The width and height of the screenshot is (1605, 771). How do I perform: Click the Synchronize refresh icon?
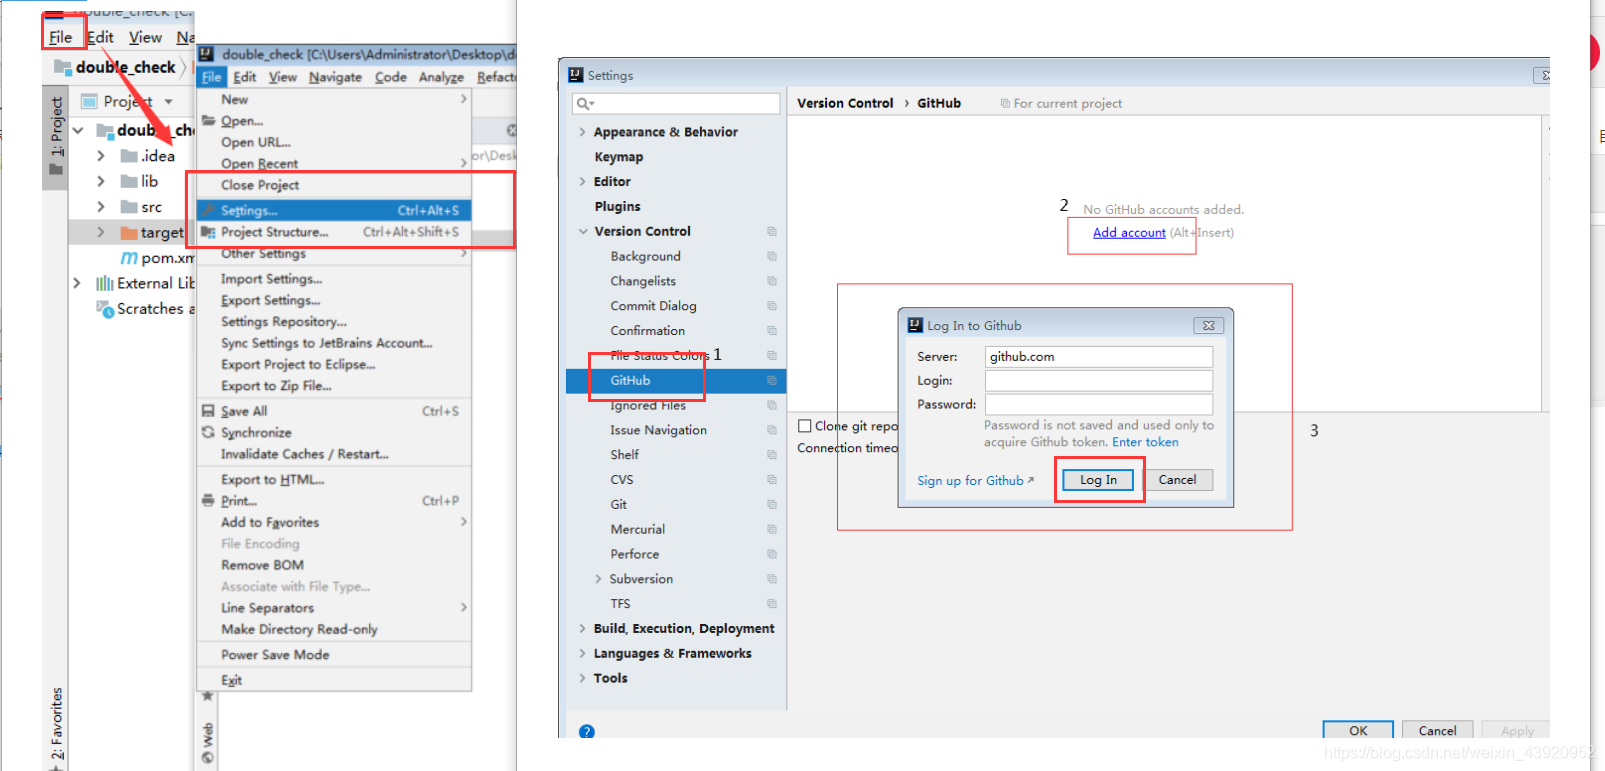pos(208,432)
